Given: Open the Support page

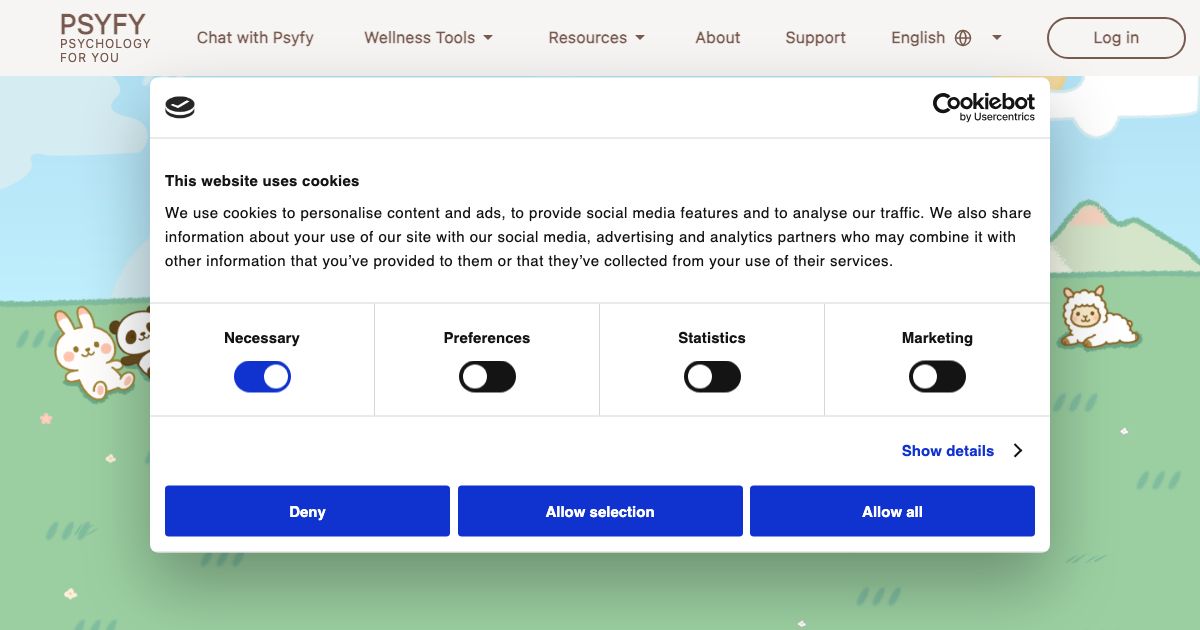Looking at the screenshot, I should point(815,38).
